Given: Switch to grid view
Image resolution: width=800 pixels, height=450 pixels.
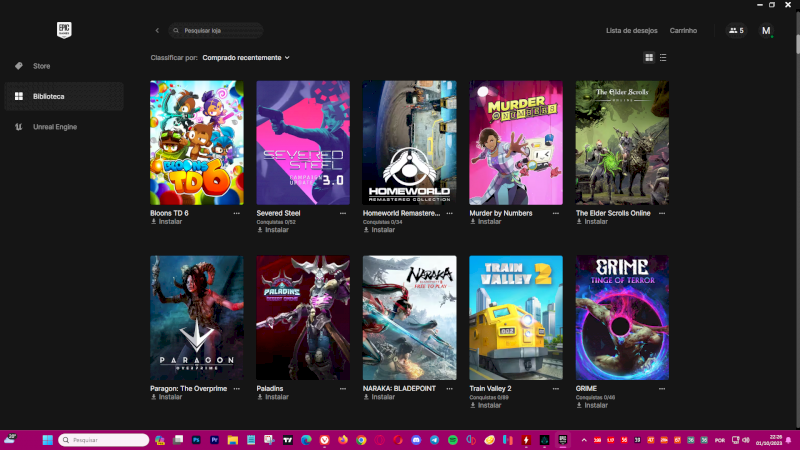Looking at the screenshot, I should pyautogui.click(x=649, y=58).
